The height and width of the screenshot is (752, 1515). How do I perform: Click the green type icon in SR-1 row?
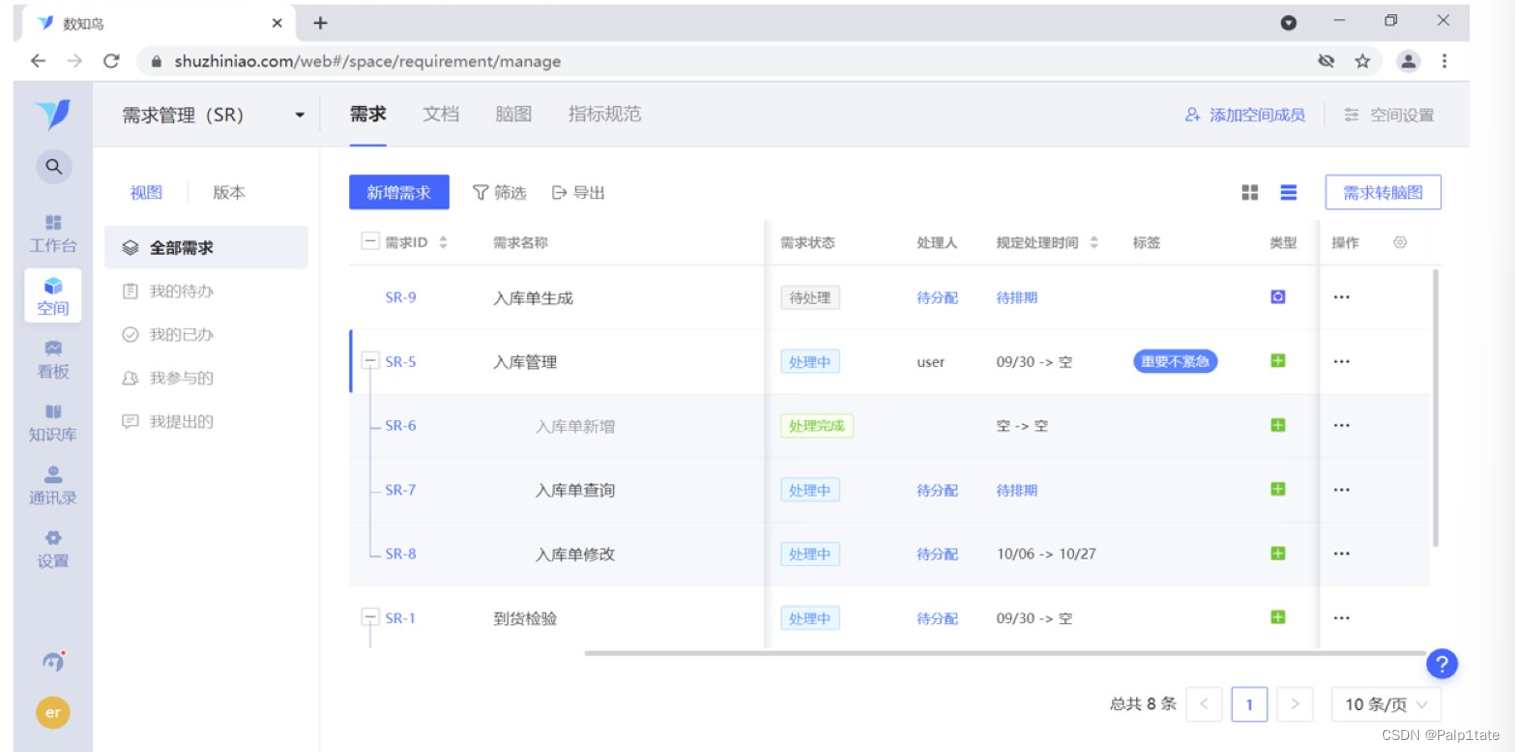point(1278,617)
